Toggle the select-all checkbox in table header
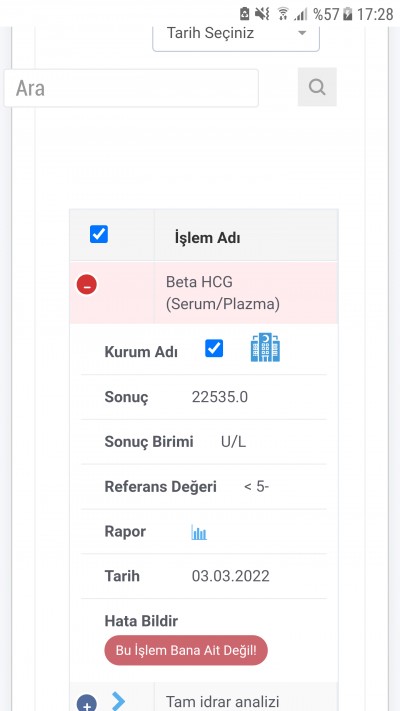Image resolution: width=400 pixels, height=711 pixels. (99, 234)
